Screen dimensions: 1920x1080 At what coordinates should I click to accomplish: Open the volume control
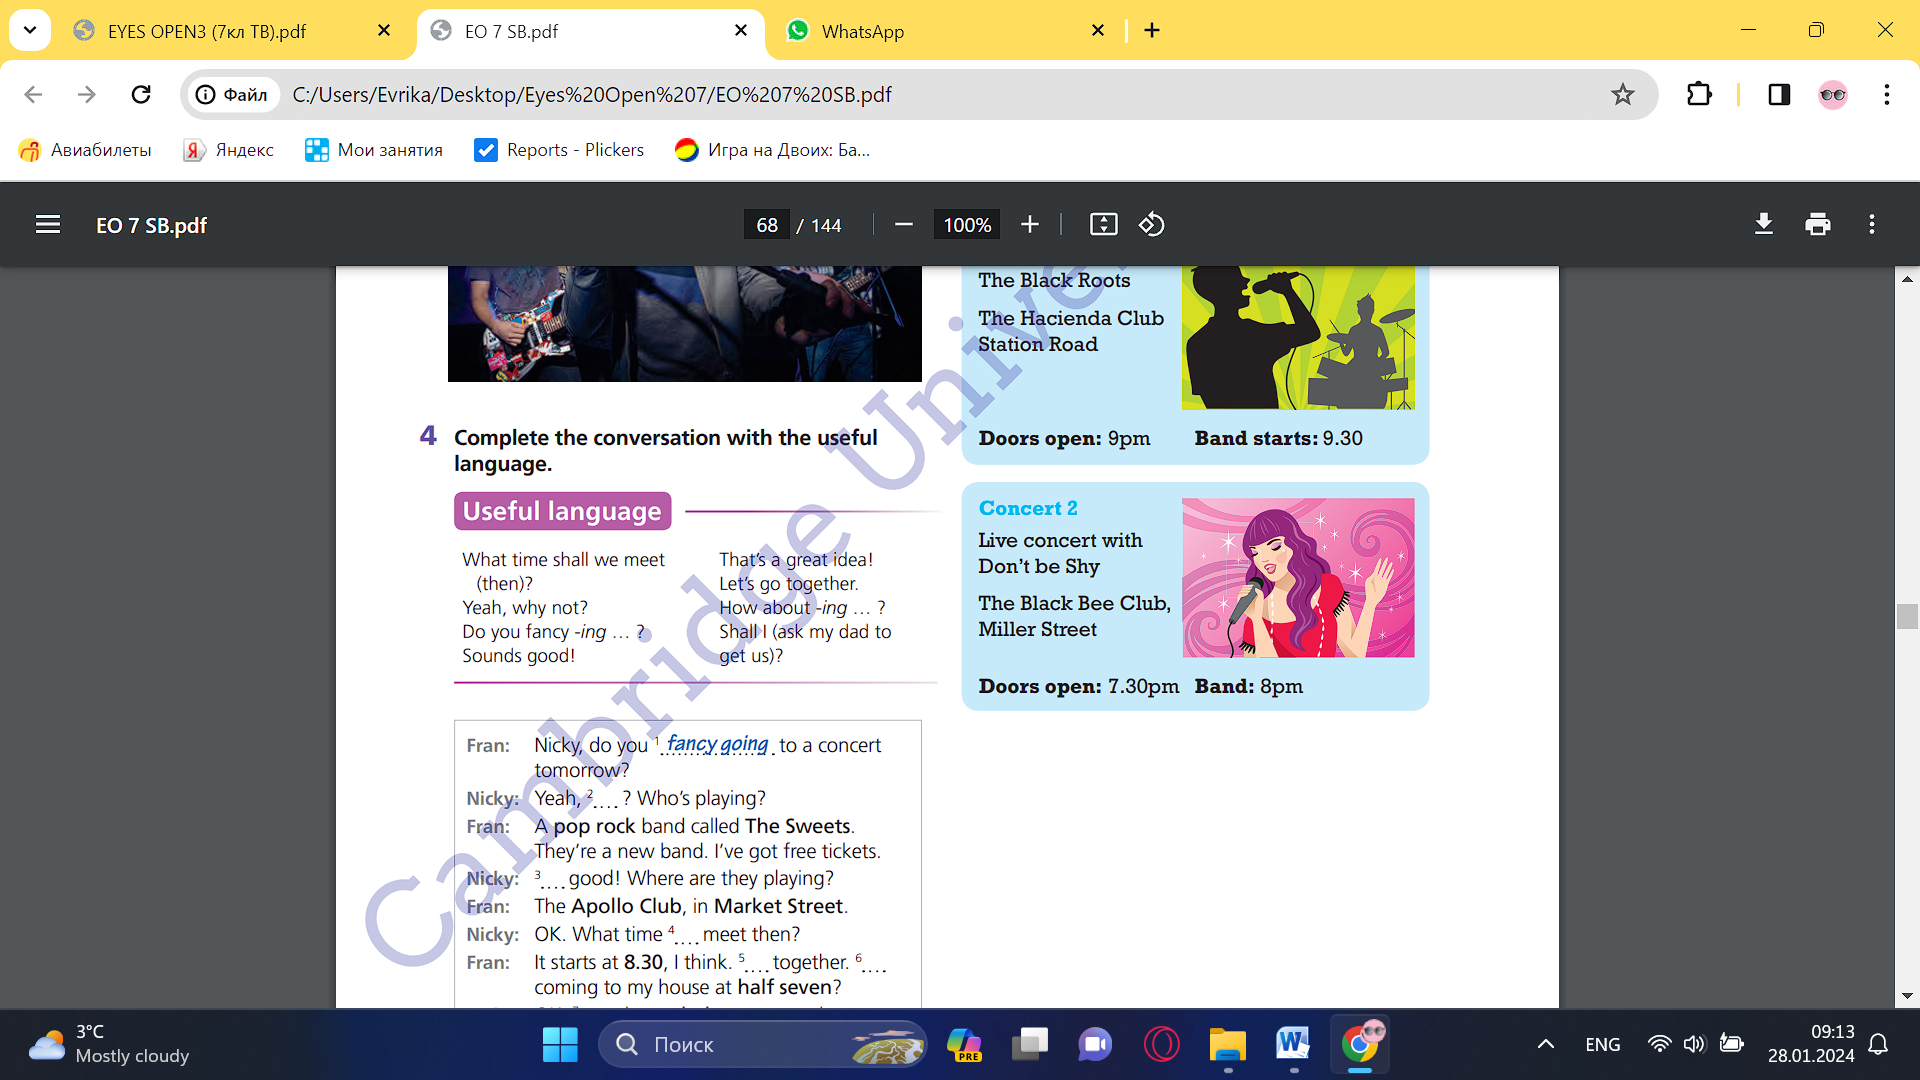tap(1694, 1044)
